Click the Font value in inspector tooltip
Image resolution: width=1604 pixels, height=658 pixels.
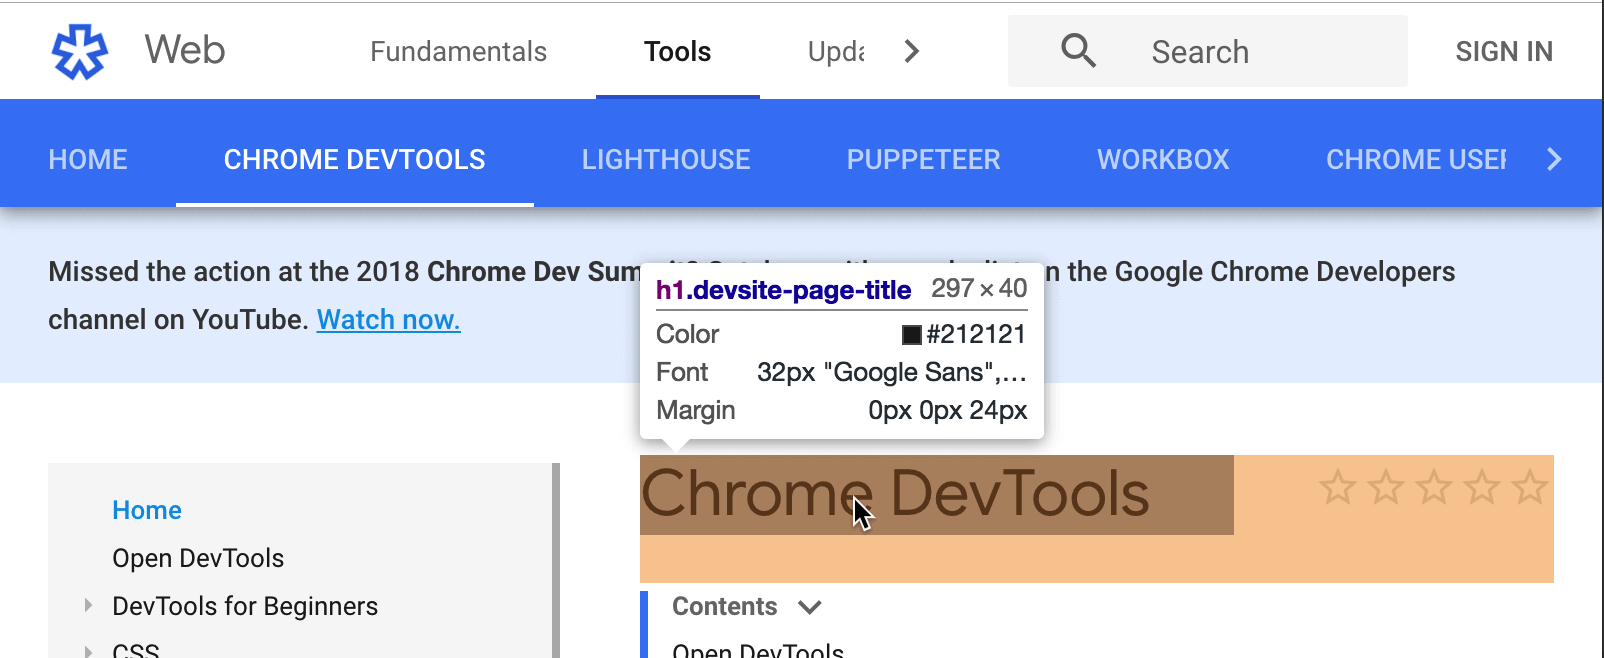[x=892, y=372]
